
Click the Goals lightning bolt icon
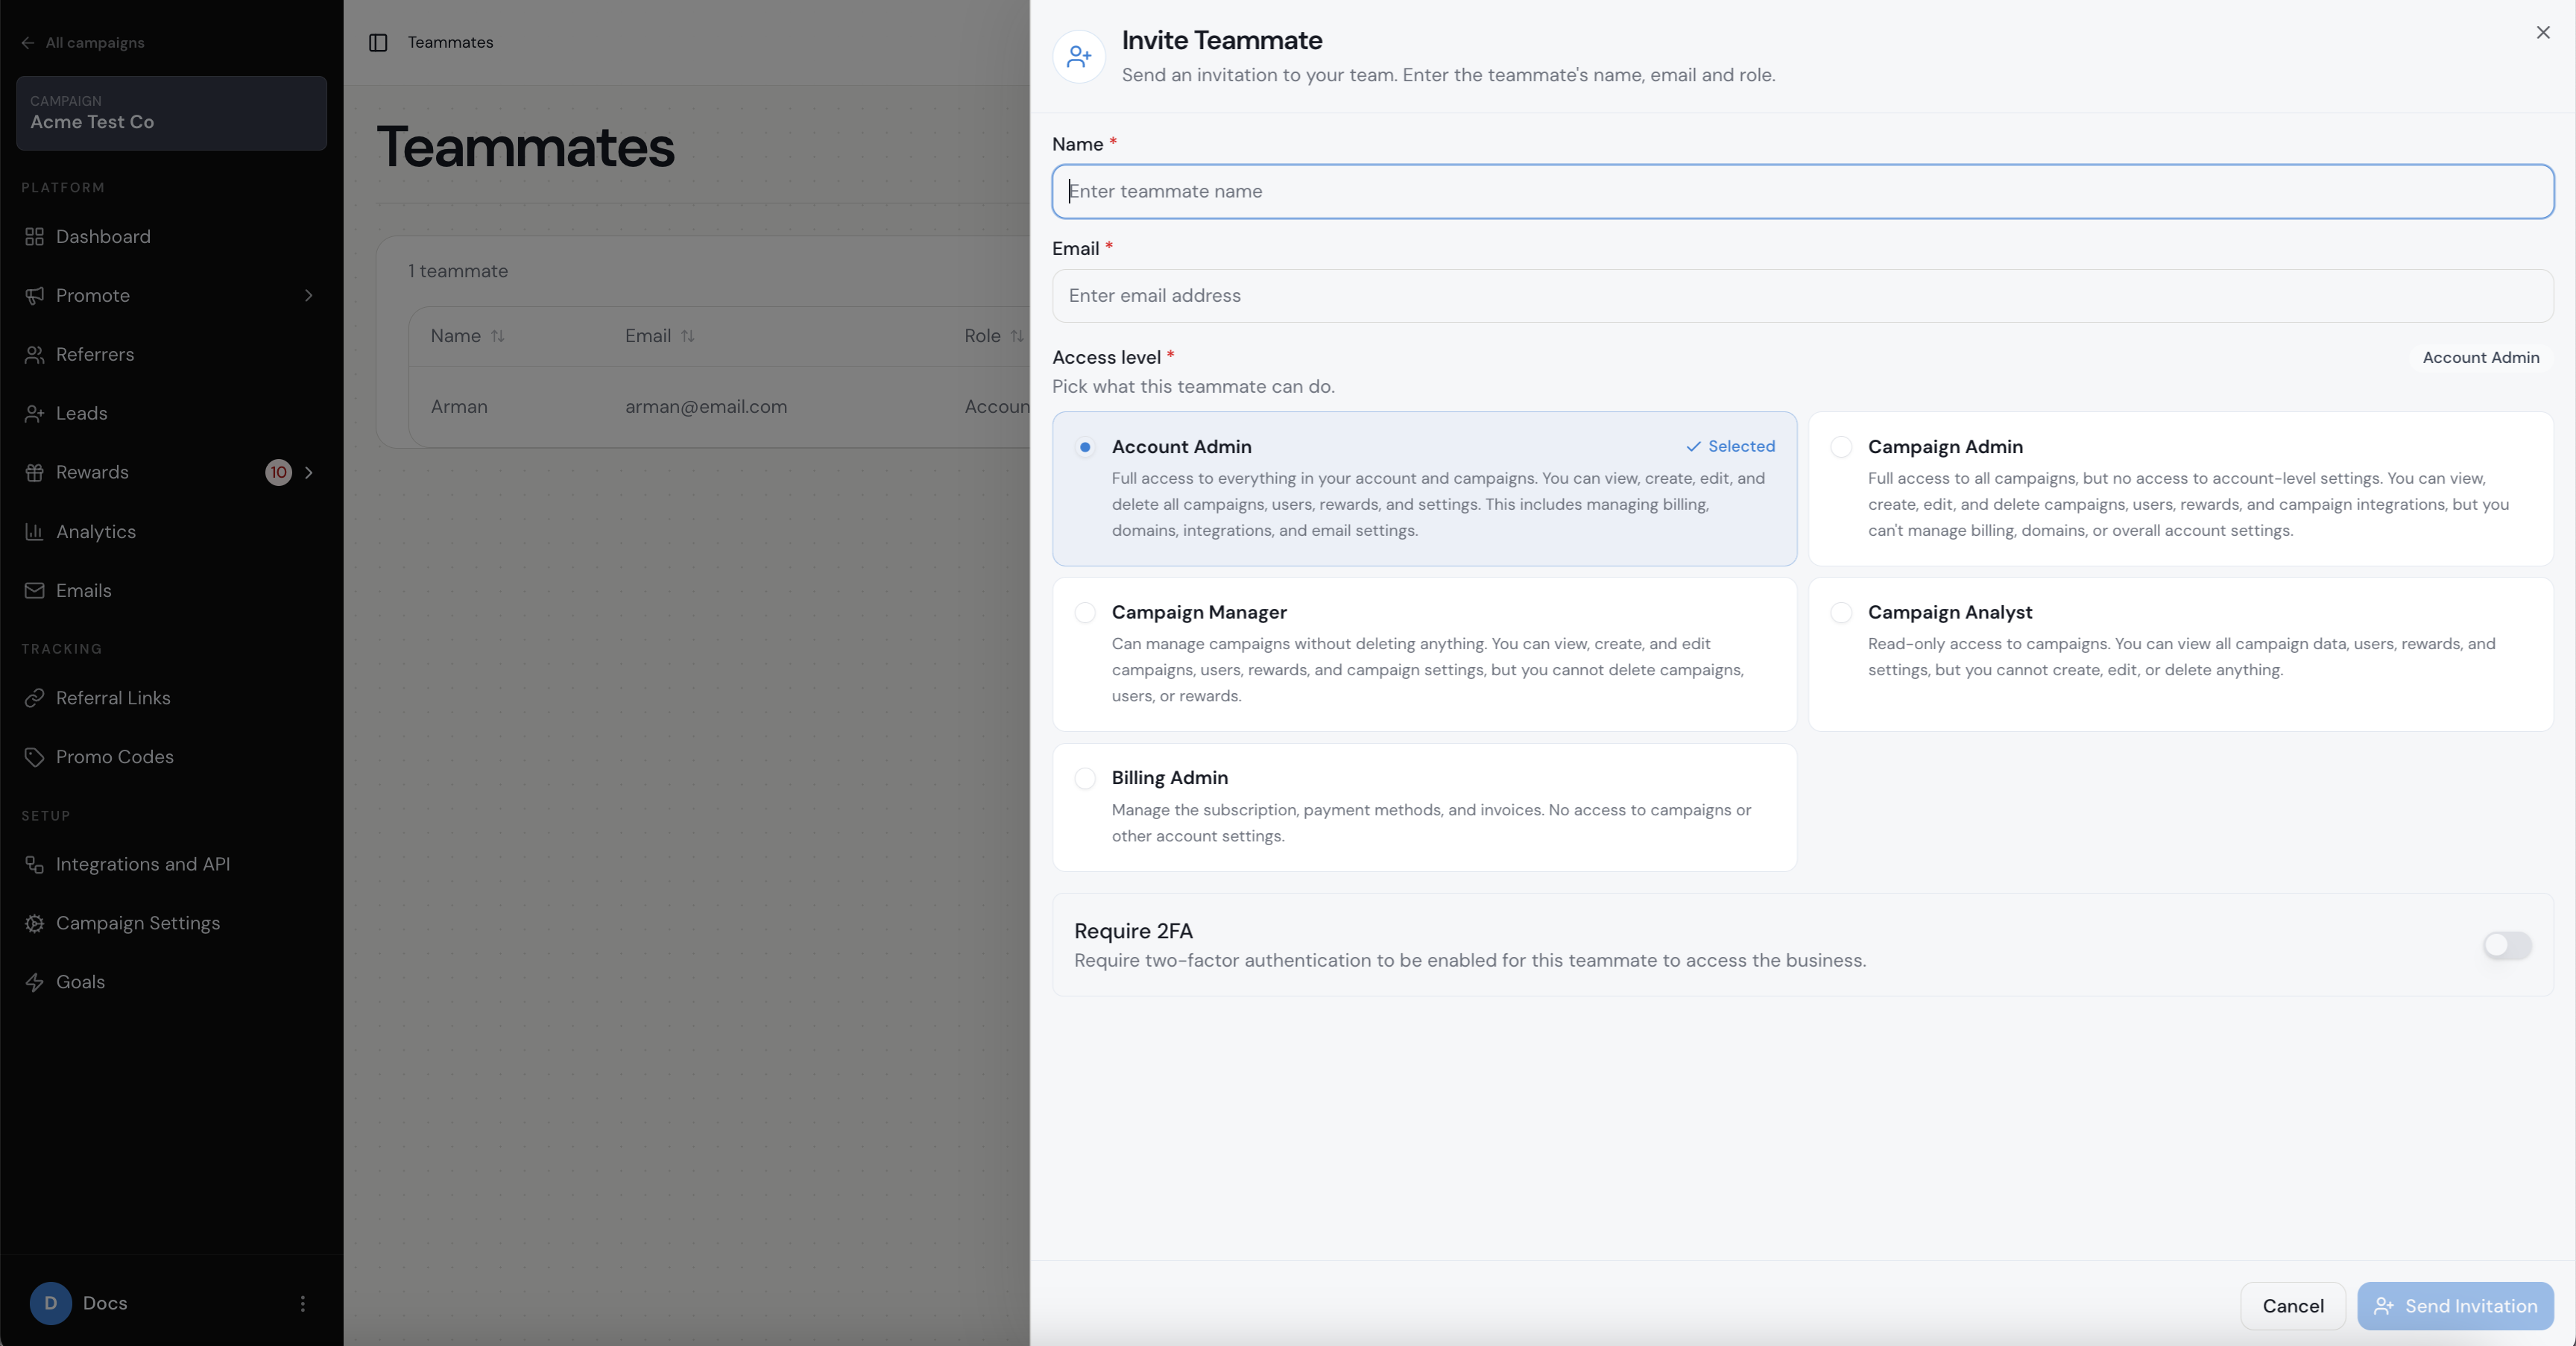(34, 983)
